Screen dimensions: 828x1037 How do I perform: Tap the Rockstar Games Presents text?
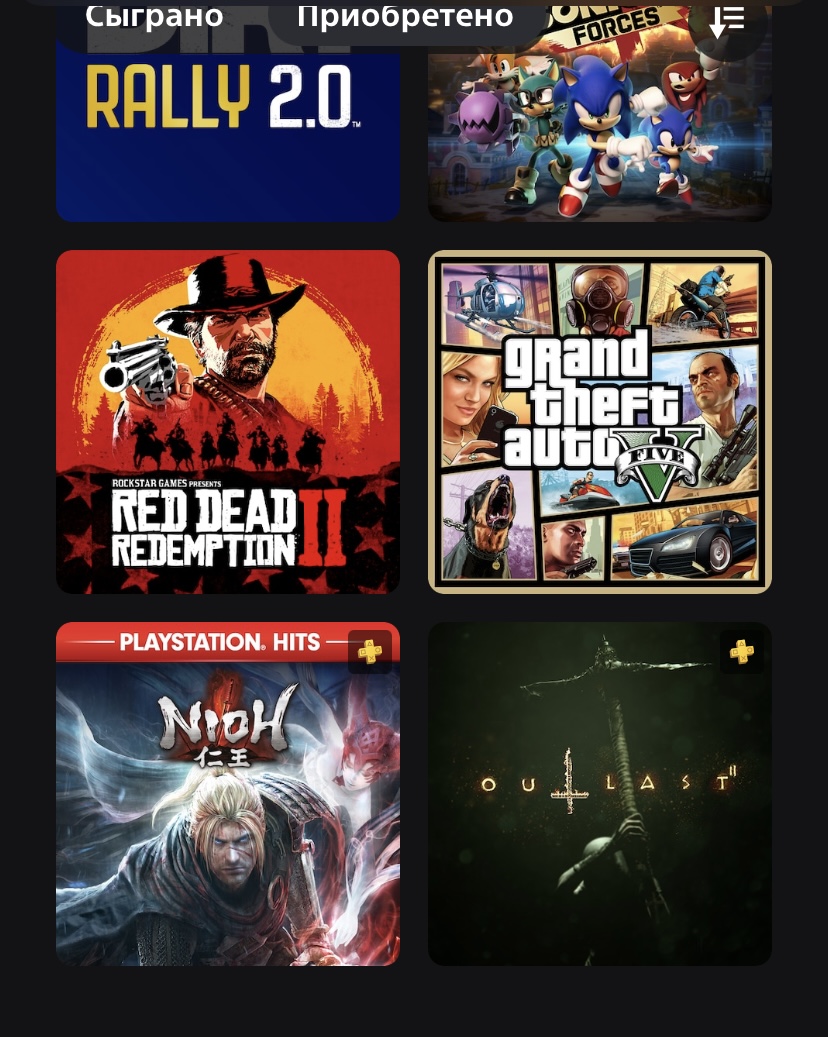[167, 483]
